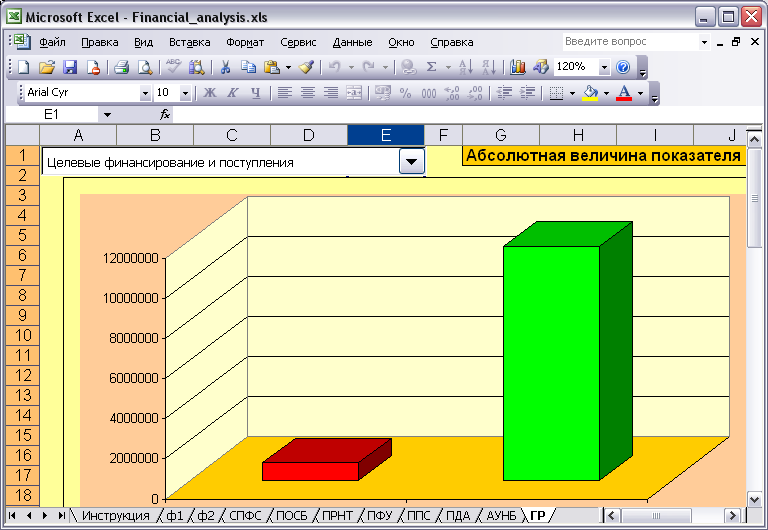Click the Введите вопрос help input field
The width and height of the screenshot is (768, 530).
[x=630, y=42]
